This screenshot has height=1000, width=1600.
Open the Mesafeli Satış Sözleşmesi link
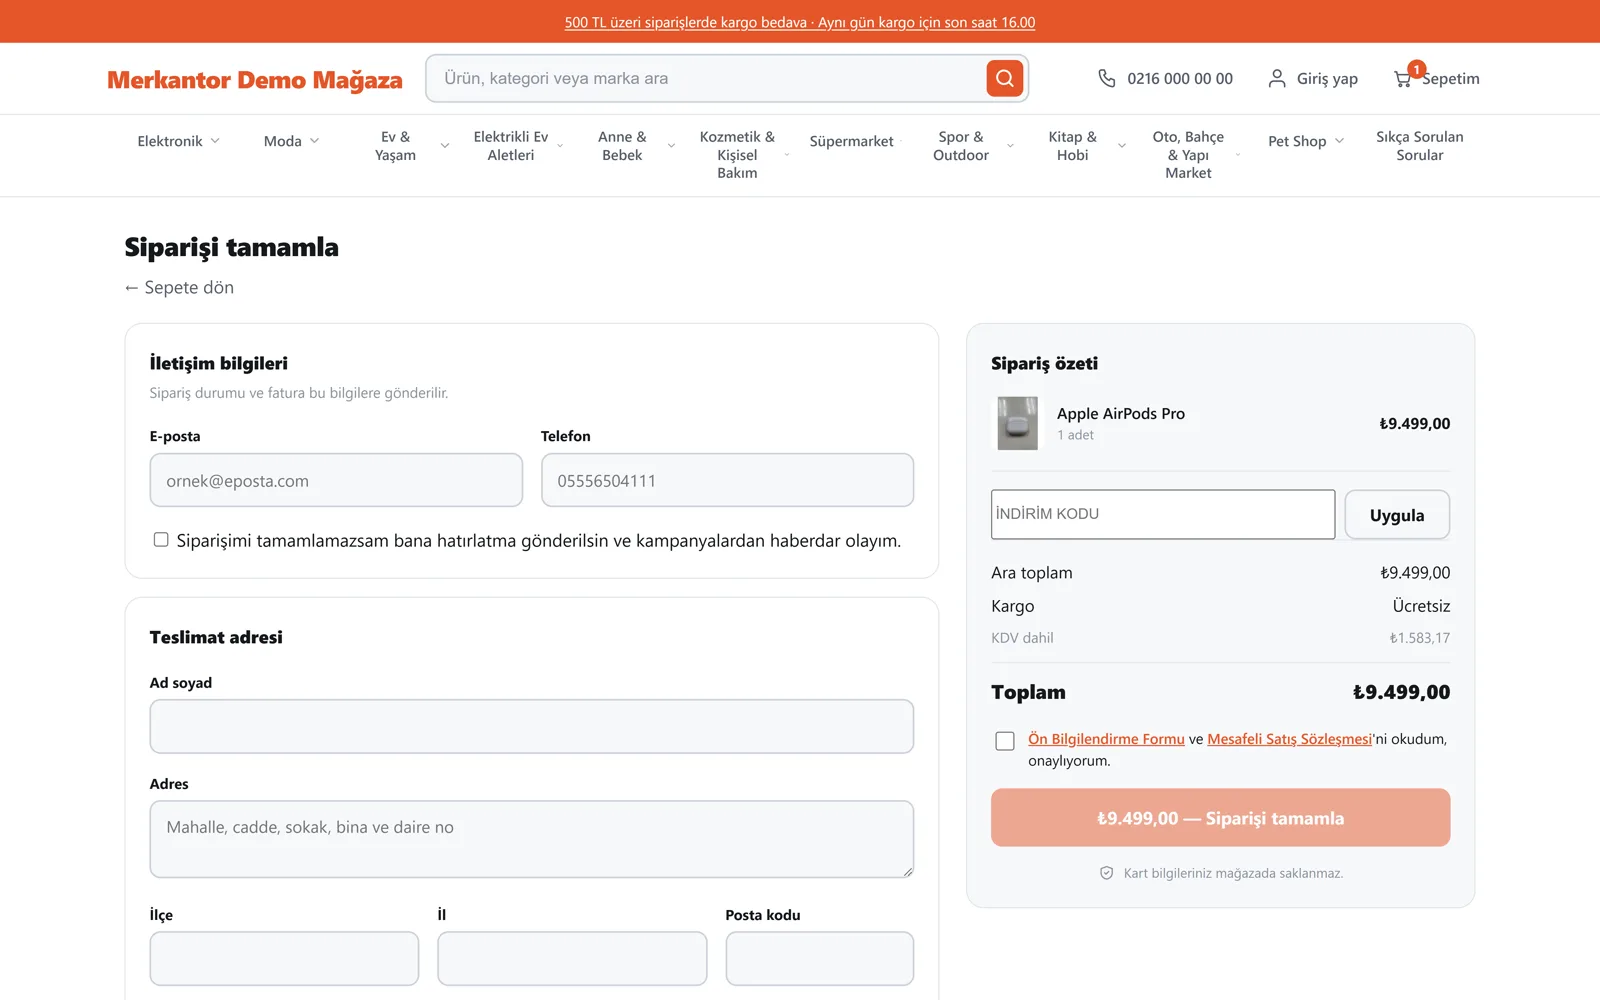pos(1289,739)
